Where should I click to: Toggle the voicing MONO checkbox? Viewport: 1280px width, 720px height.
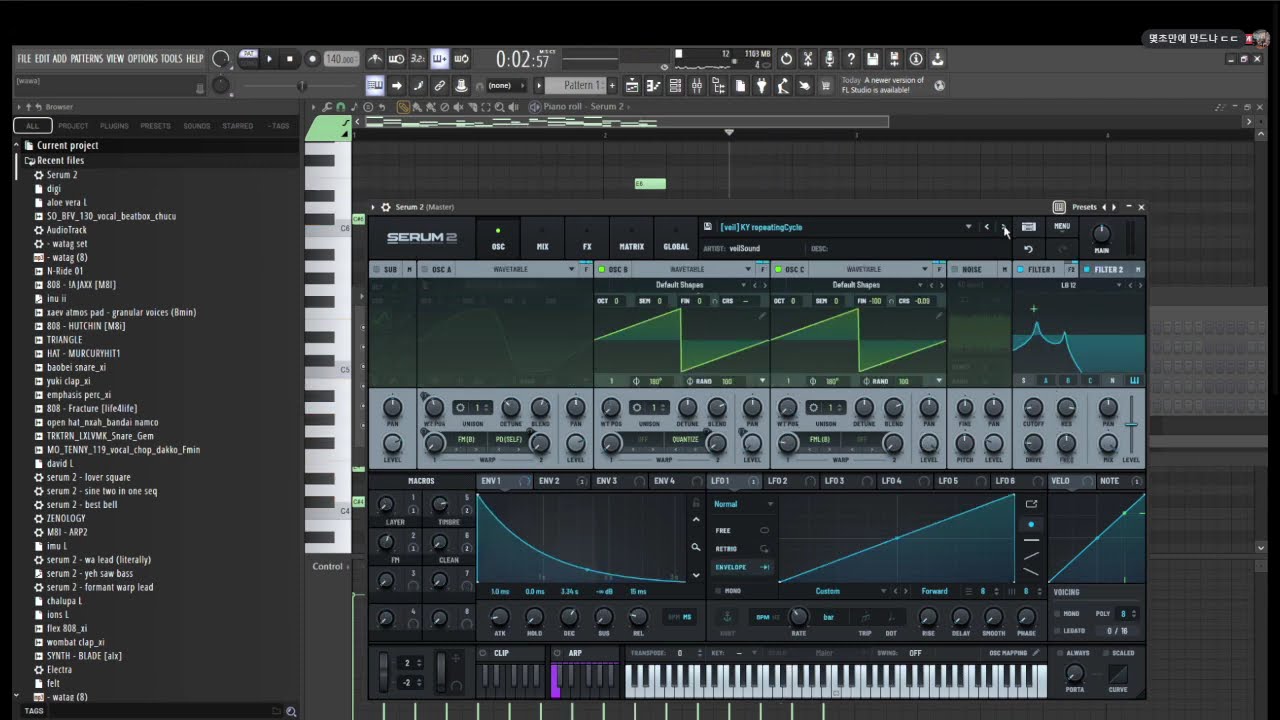(1058, 613)
